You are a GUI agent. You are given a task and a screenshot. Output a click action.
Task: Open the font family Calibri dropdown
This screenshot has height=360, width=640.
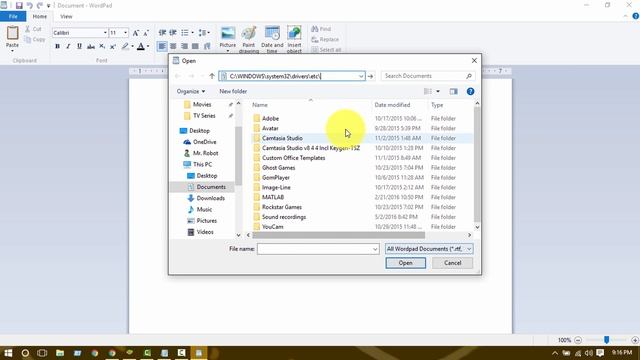pos(105,33)
